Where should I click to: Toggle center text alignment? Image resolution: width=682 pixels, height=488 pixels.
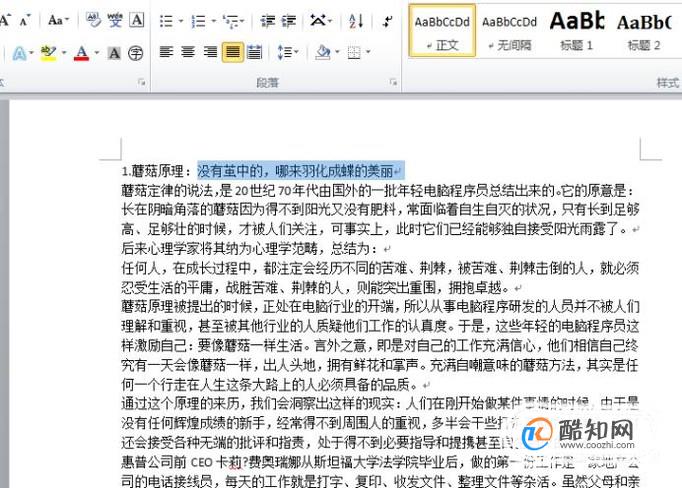coord(188,53)
